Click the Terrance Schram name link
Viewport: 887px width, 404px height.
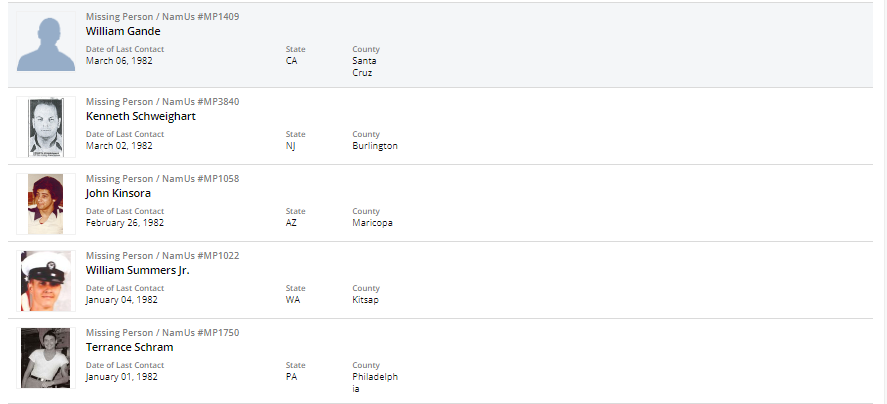click(129, 347)
